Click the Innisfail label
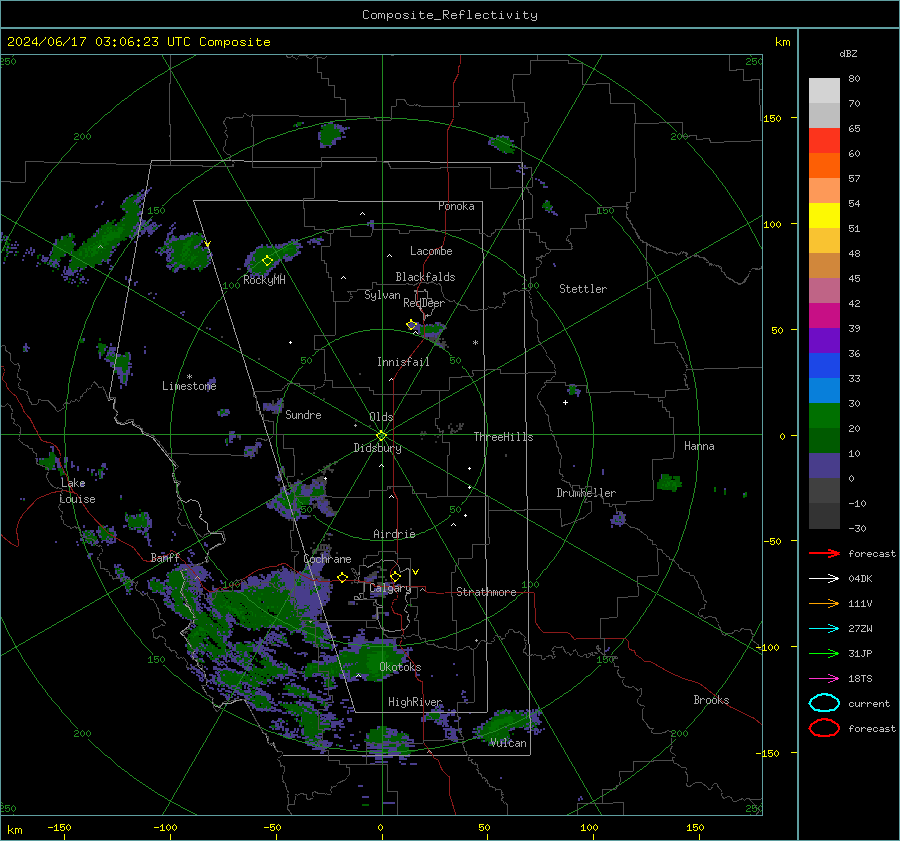The image size is (900, 841). pos(403,362)
